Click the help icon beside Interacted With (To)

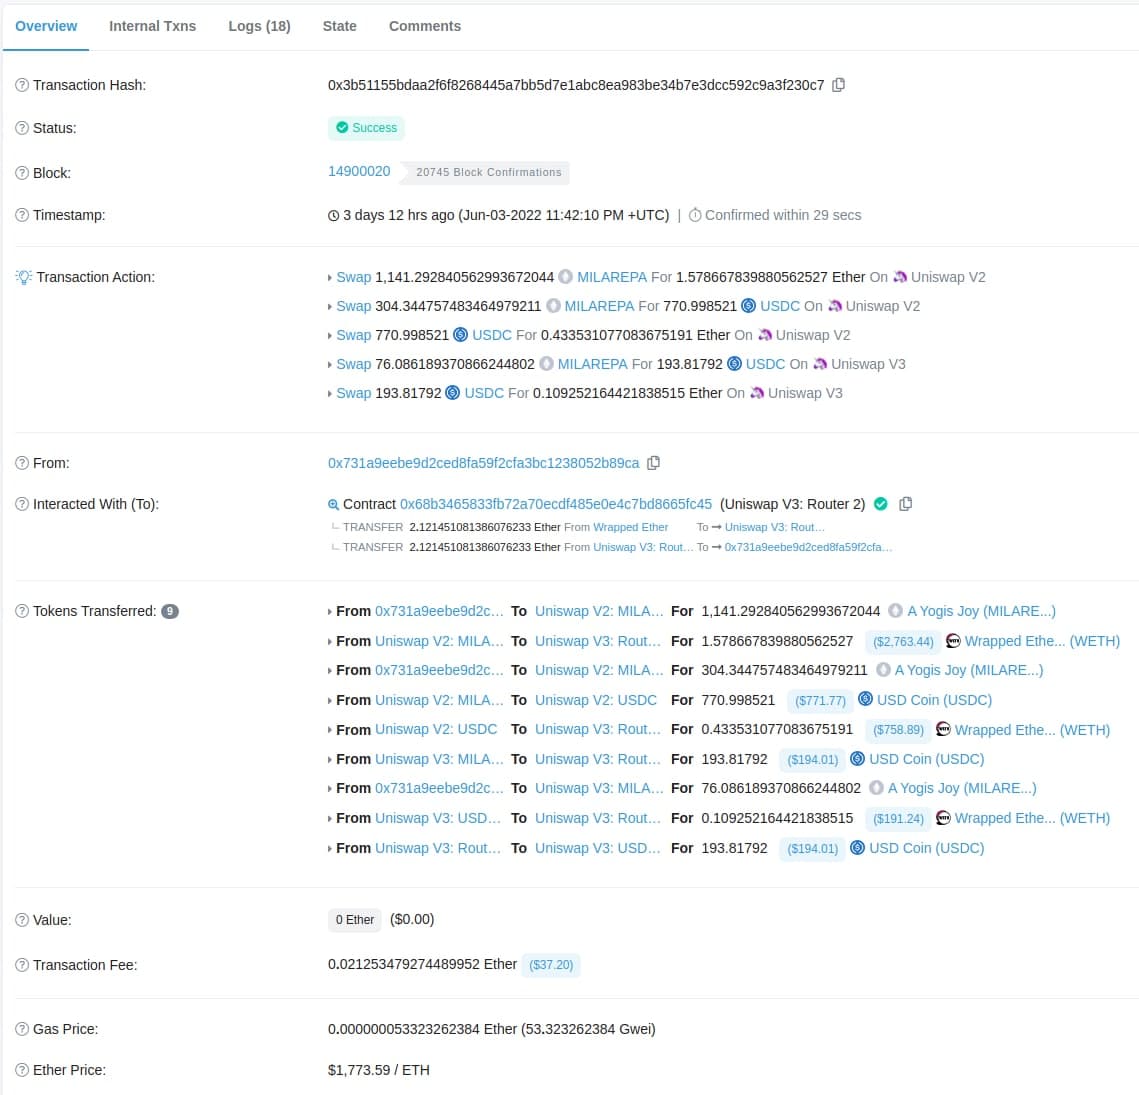coord(22,504)
